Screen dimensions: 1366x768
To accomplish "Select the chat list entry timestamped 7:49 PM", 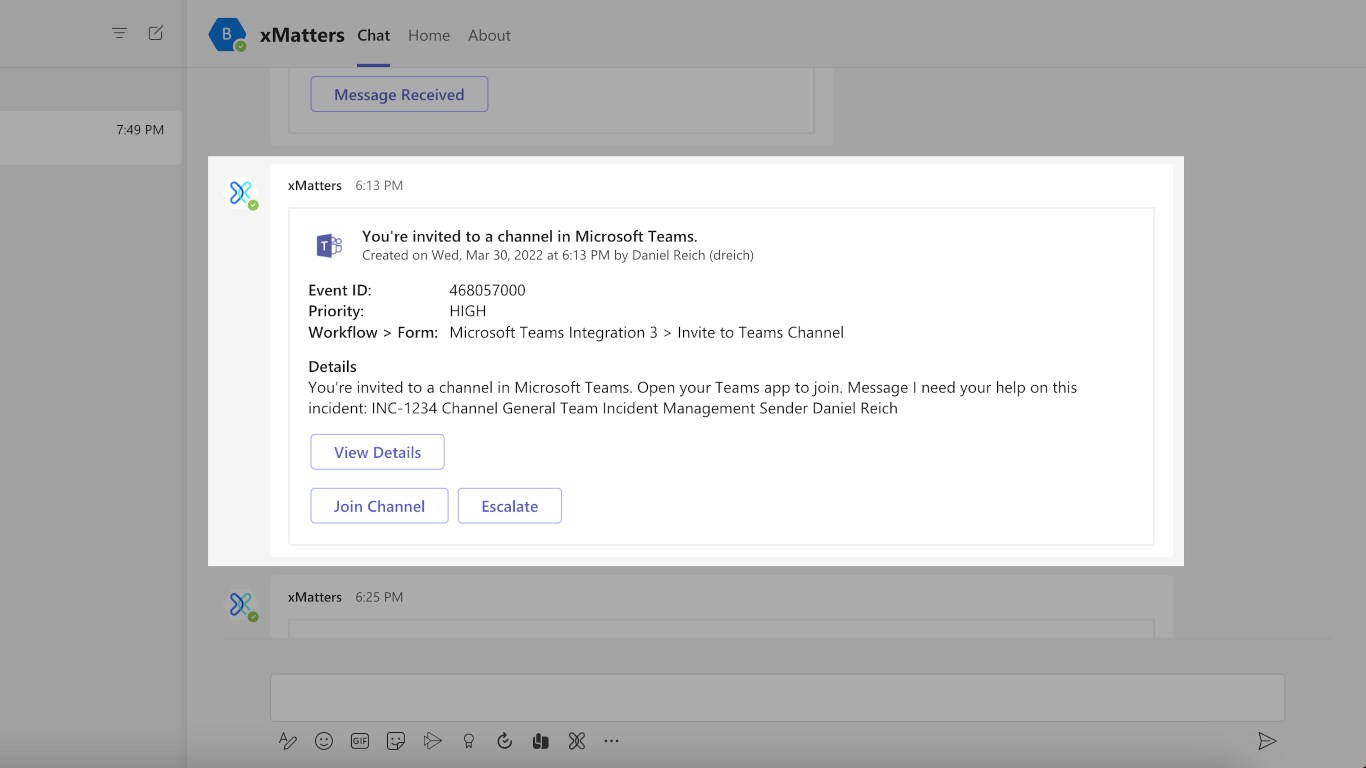I will [91, 138].
